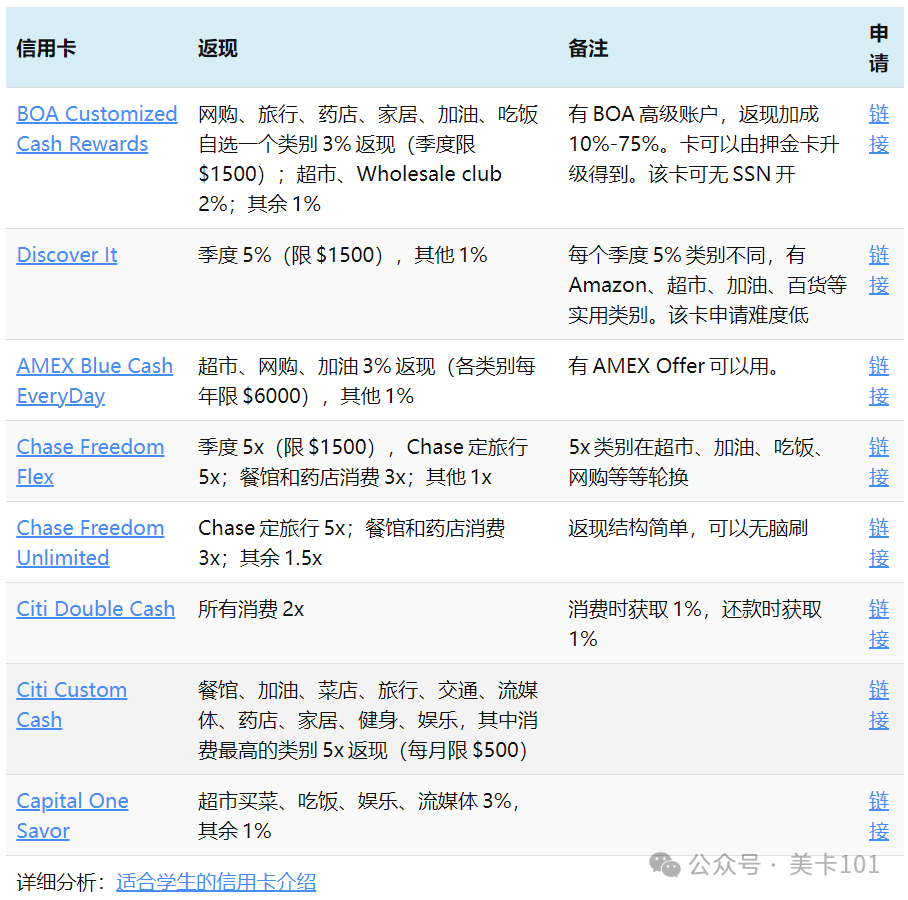Select the 信用卡 column header
Screen dimensions: 908x900
pyautogui.click(x=46, y=49)
